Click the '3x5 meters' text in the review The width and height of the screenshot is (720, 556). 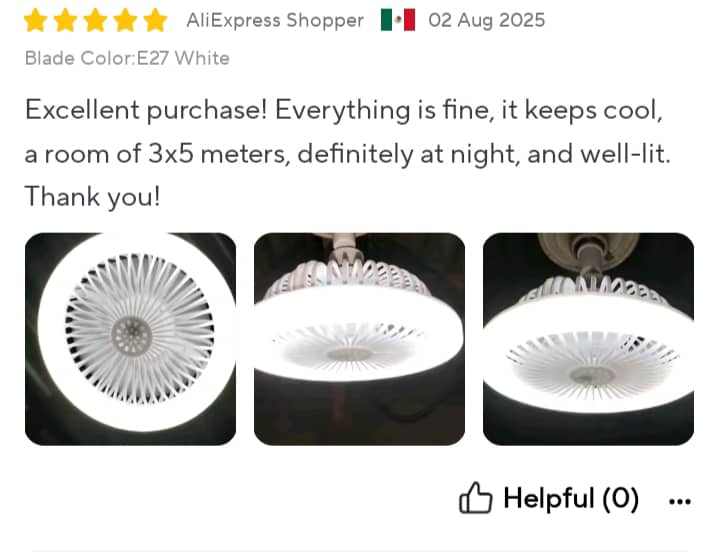219,154
